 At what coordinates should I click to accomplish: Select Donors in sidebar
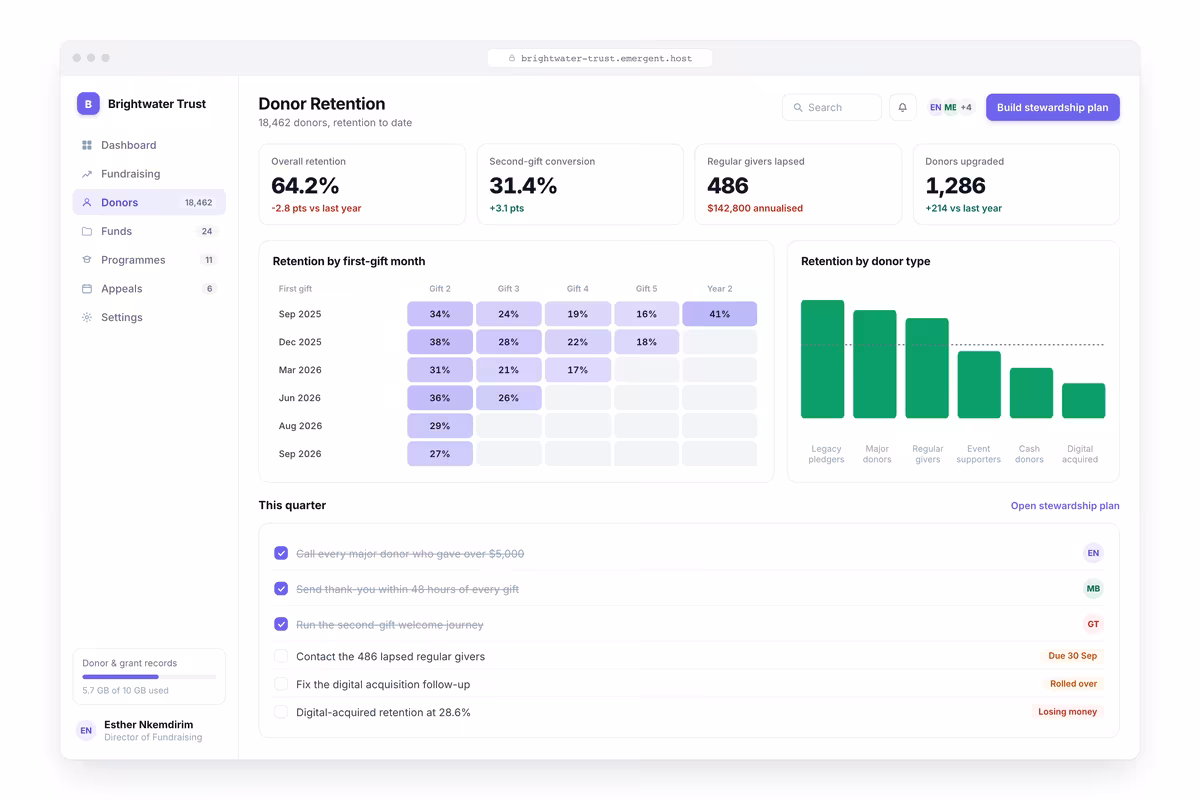(149, 202)
